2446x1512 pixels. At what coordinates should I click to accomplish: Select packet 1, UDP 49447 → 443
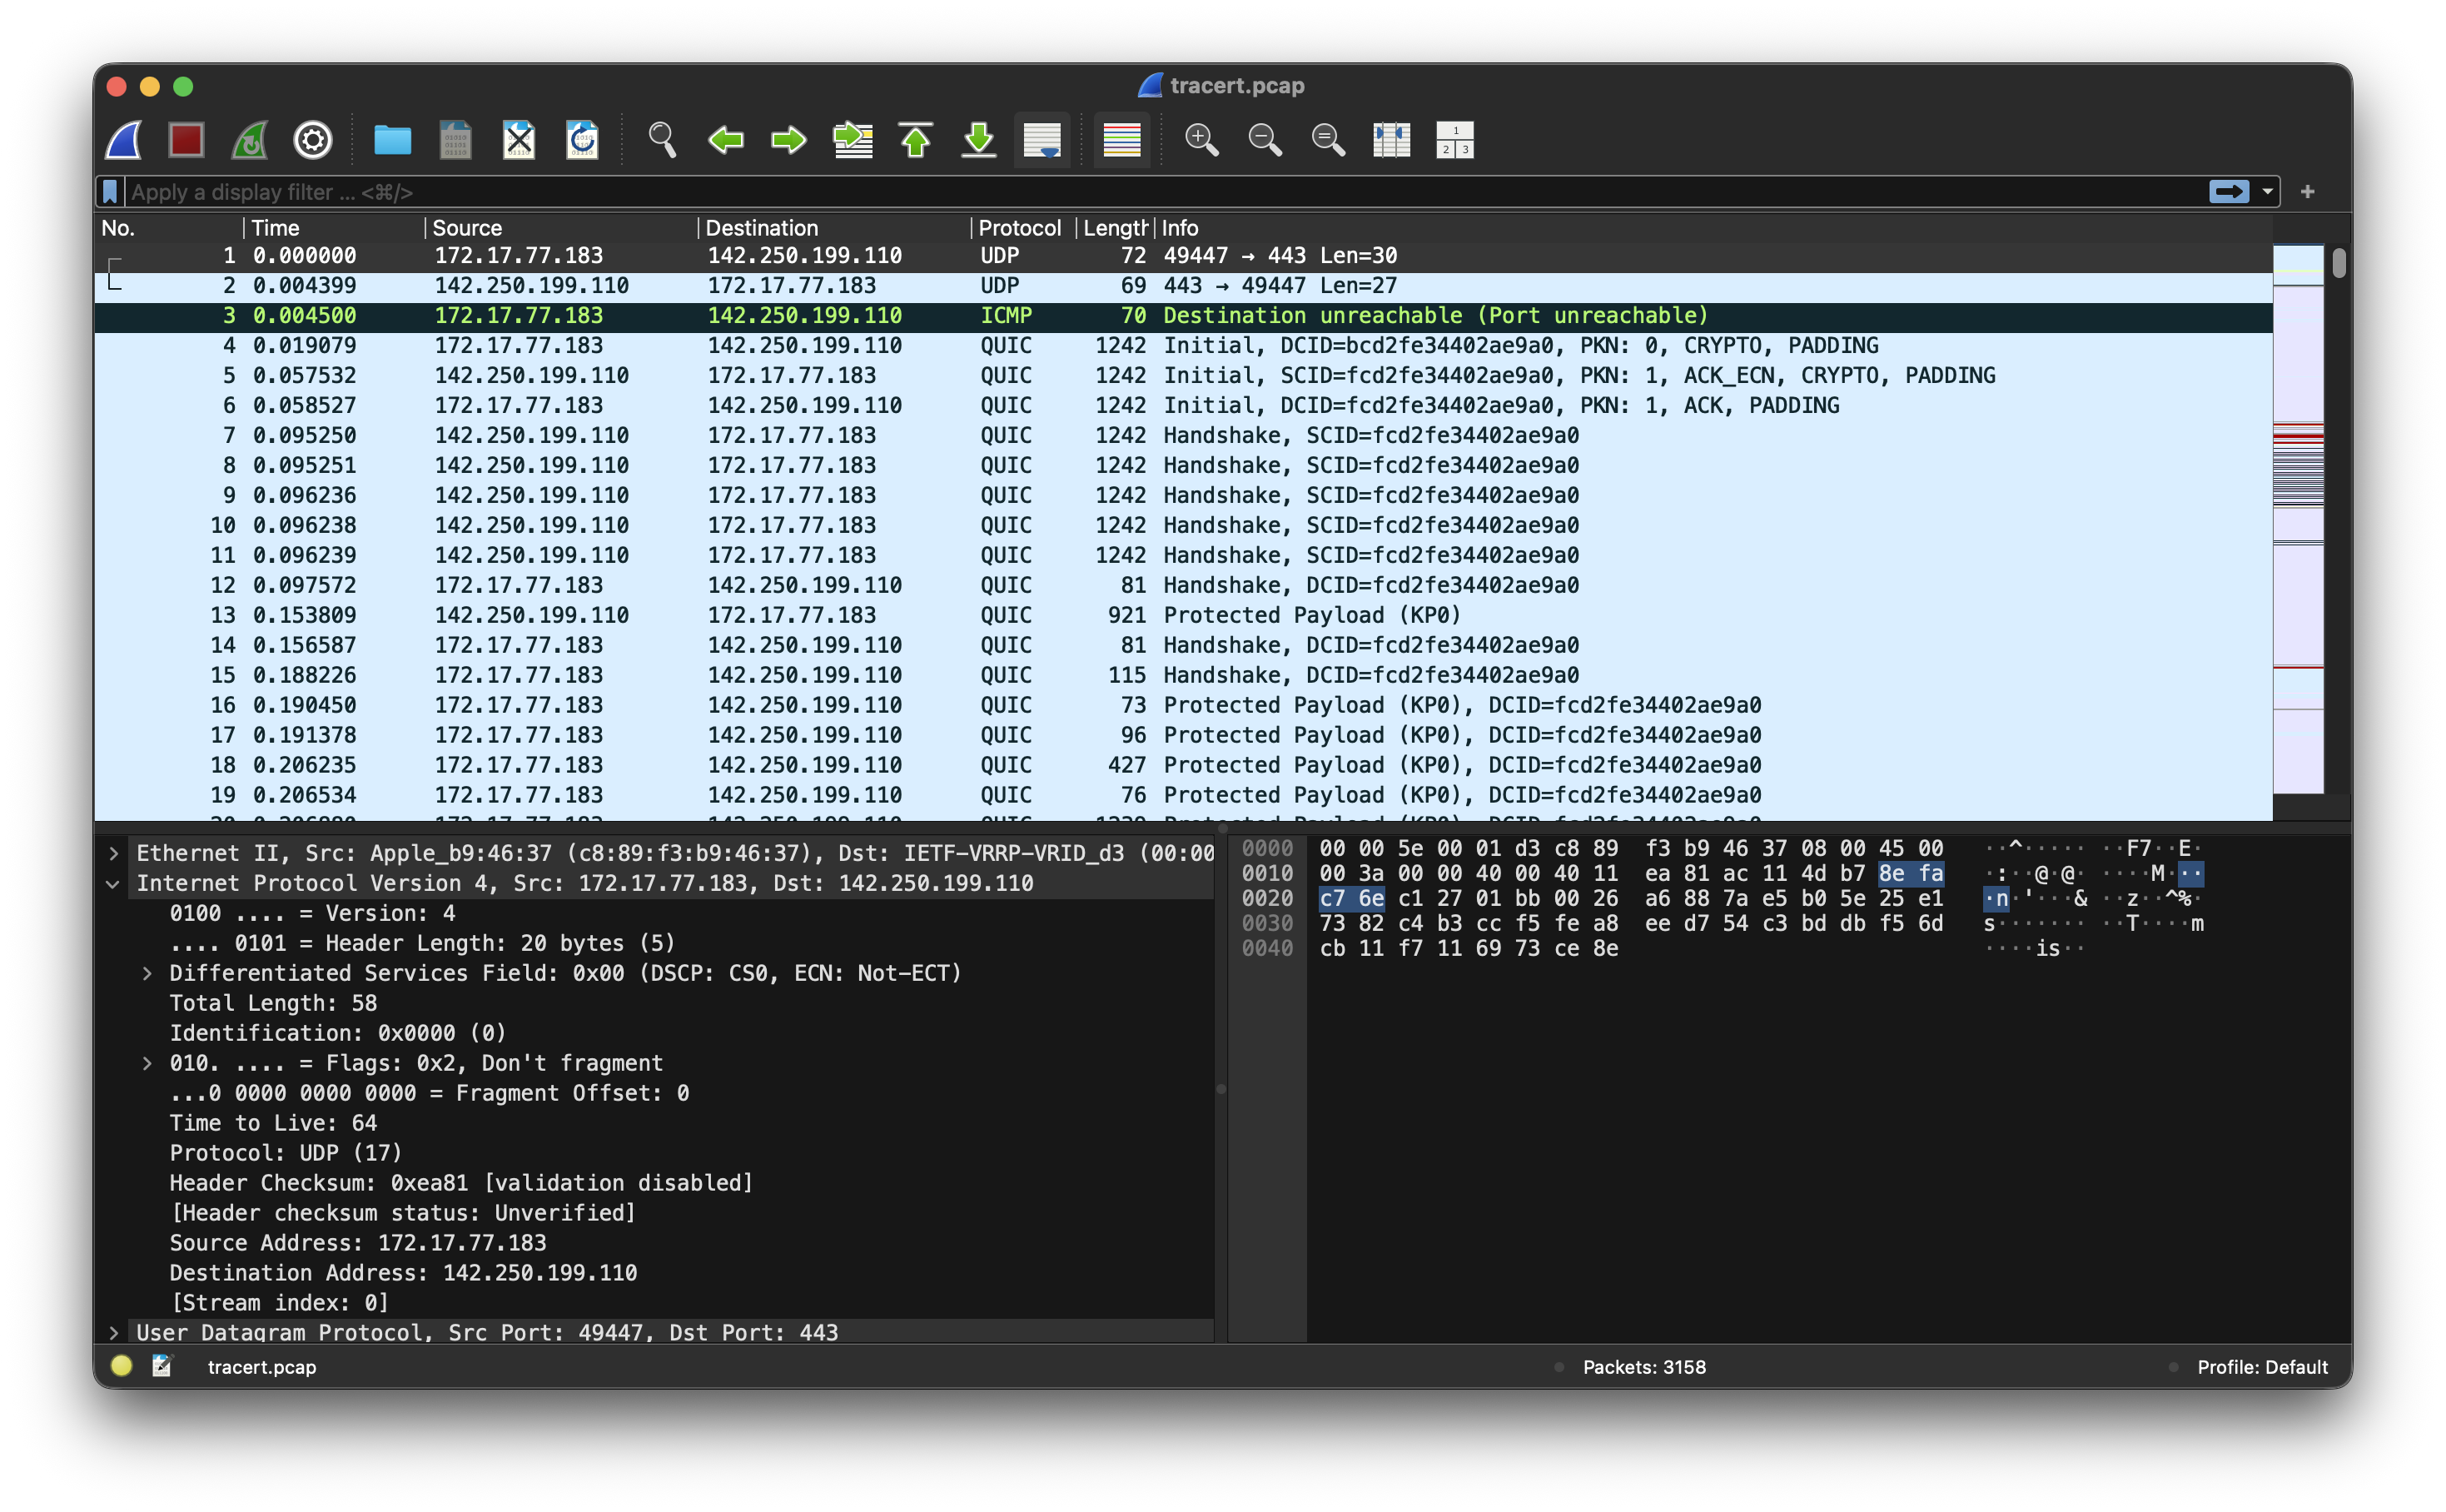[1183, 256]
